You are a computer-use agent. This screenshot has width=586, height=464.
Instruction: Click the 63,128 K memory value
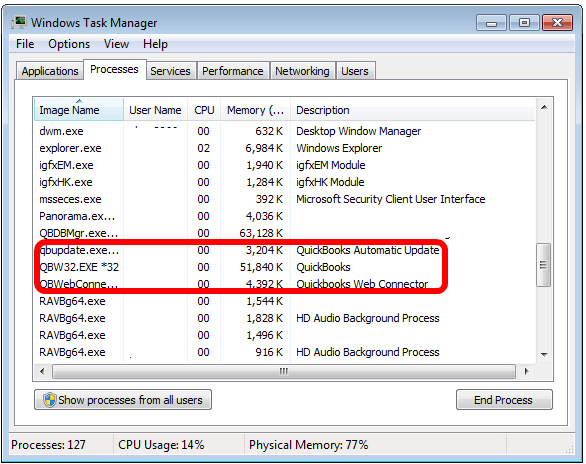click(261, 233)
